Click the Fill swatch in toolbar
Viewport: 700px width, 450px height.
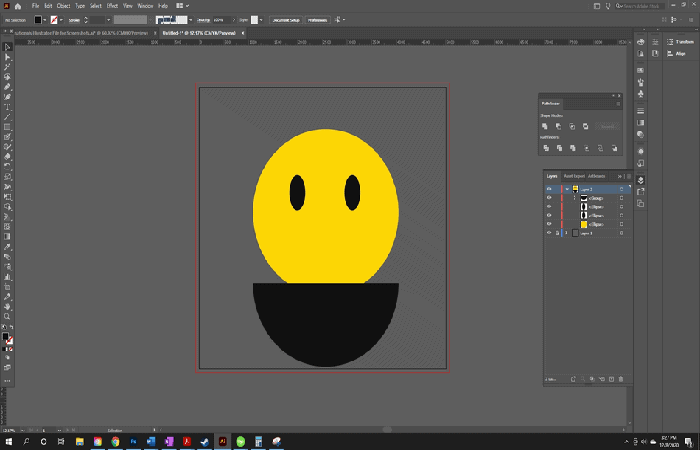coord(5,336)
